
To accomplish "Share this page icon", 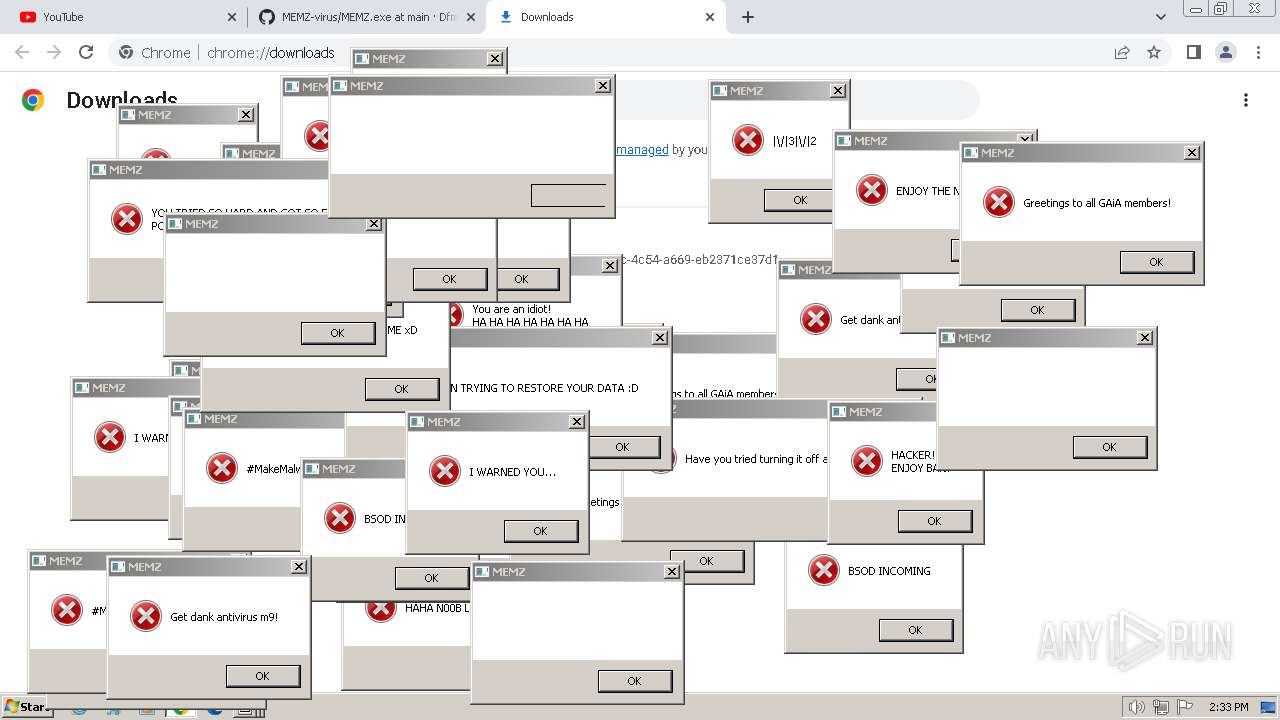I will pos(1122,52).
